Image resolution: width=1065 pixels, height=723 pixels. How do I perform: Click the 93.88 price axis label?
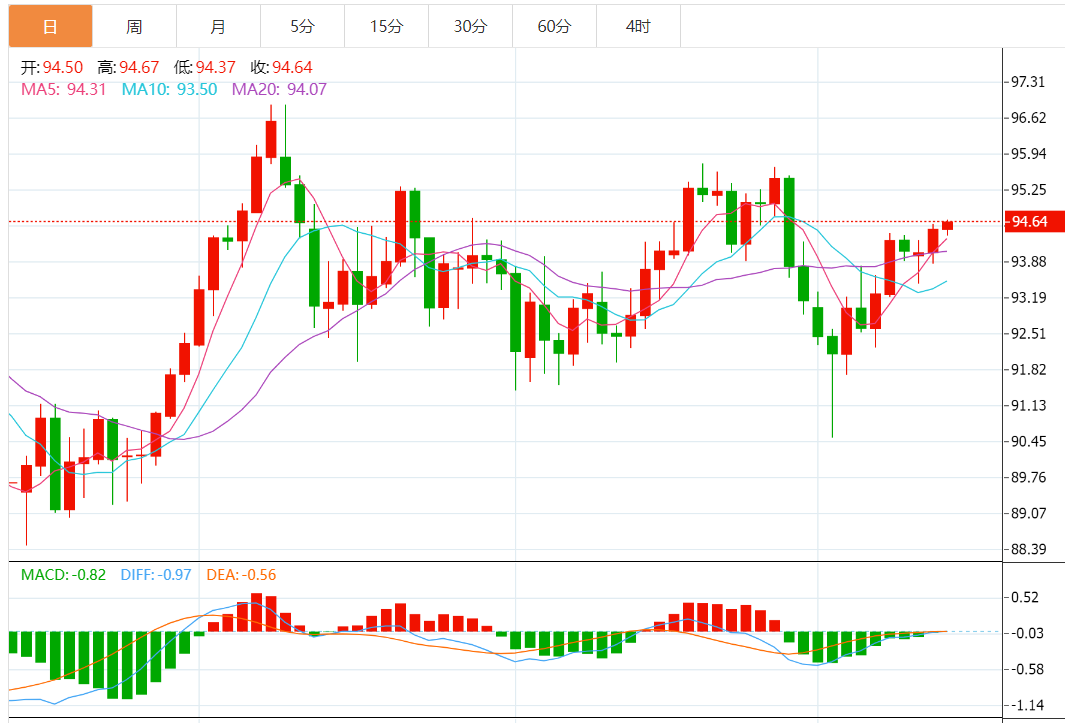point(1028,262)
